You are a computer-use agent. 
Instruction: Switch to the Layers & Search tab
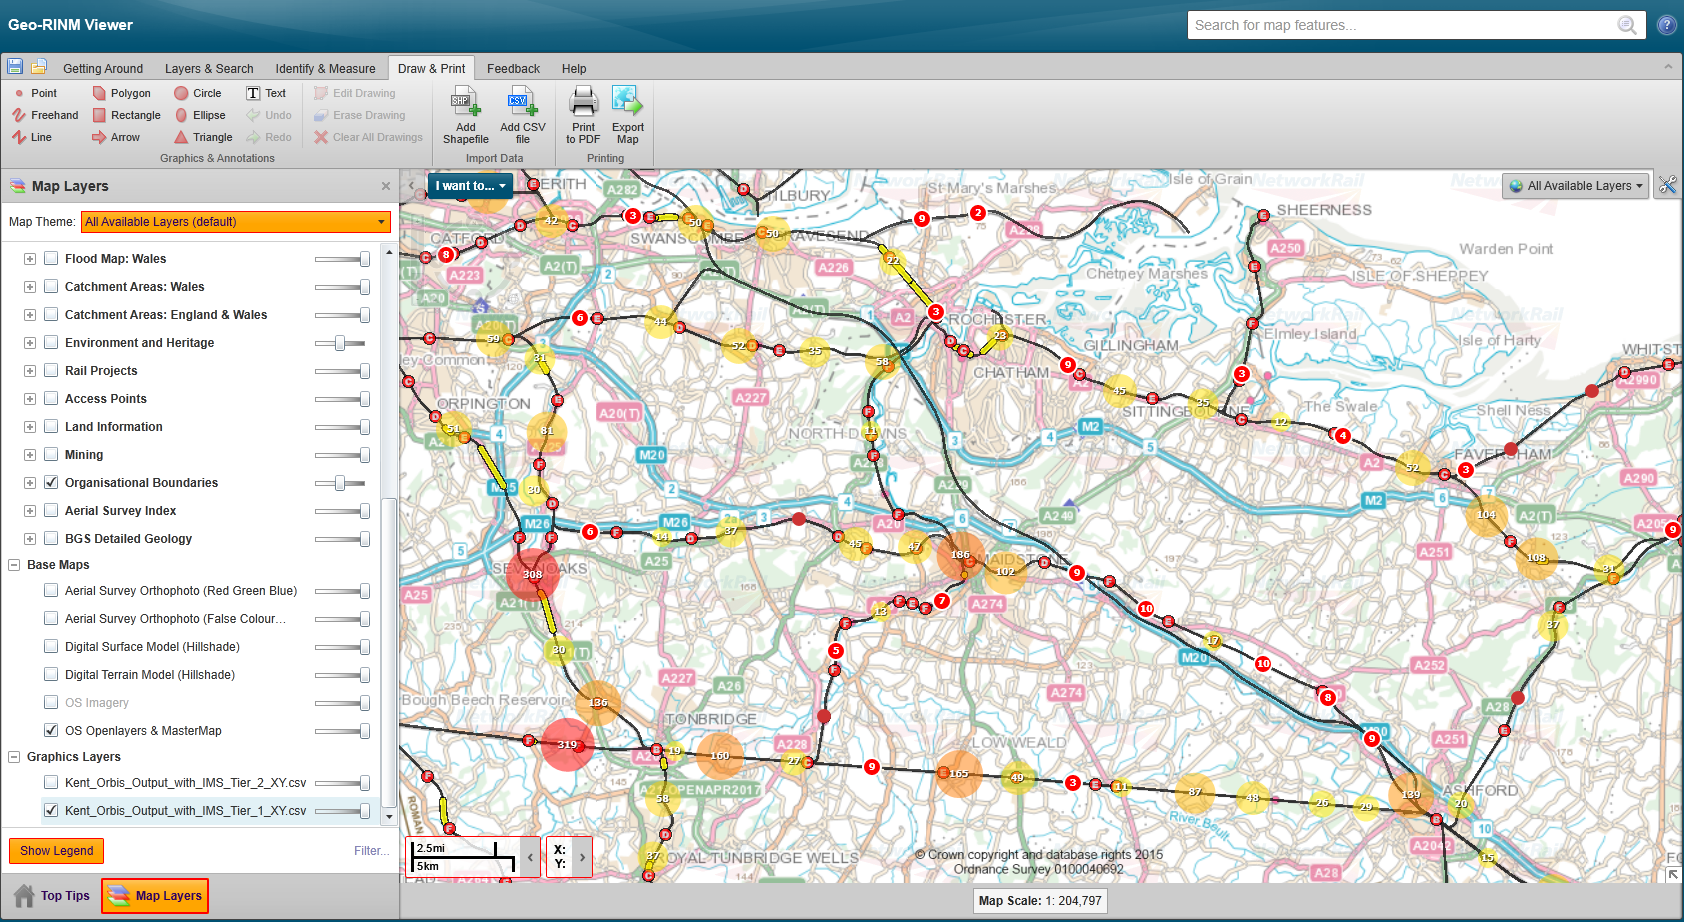[x=209, y=69]
